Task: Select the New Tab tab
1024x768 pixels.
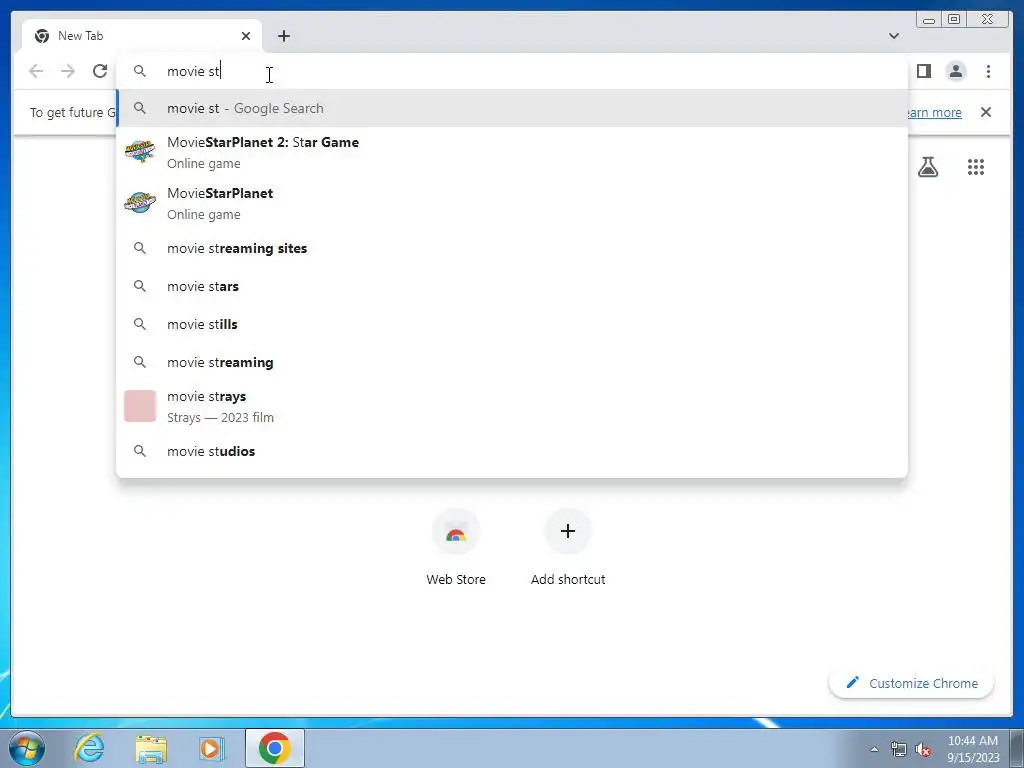Action: click(142, 36)
